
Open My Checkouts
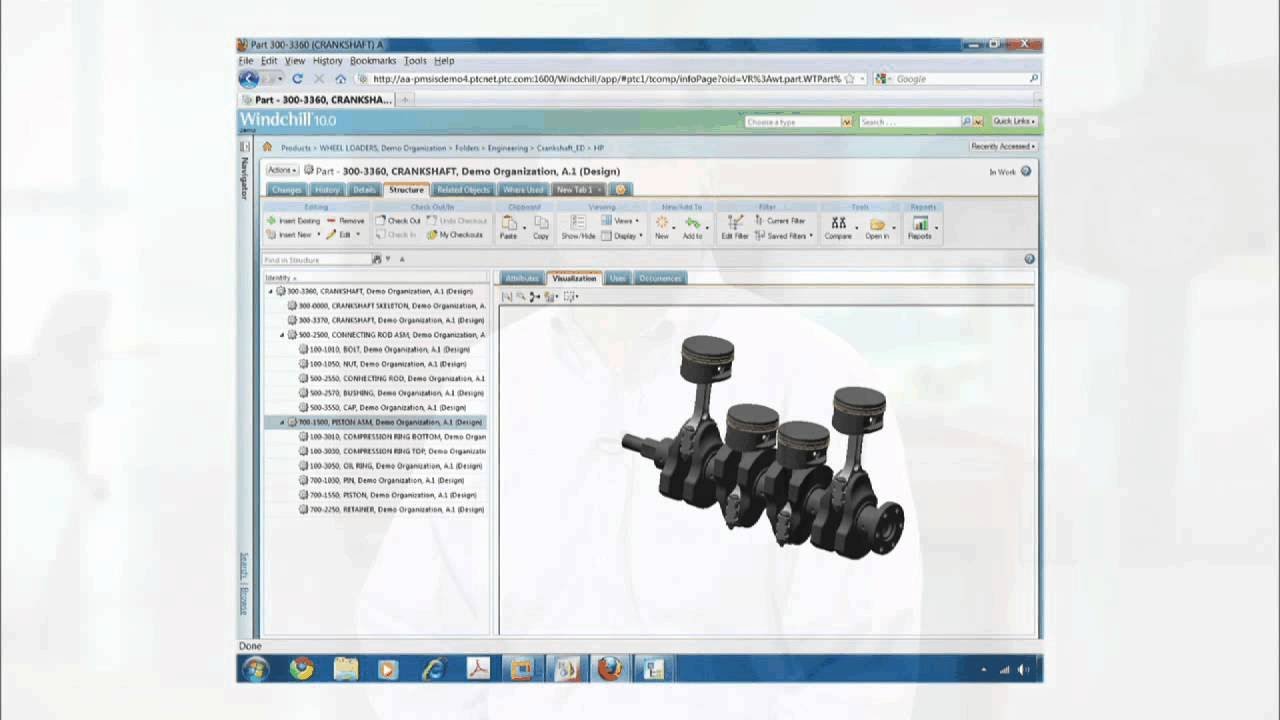pos(455,235)
